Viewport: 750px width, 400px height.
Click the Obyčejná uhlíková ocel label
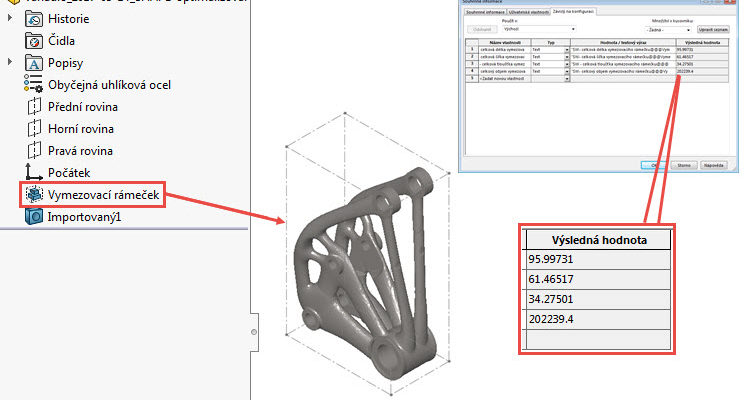(x=109, y=85)
